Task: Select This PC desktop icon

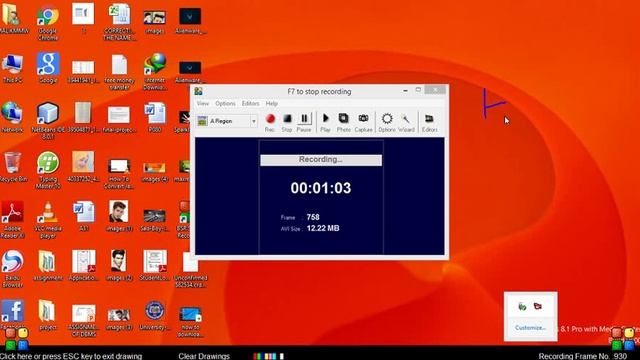Action: [12, 68]
